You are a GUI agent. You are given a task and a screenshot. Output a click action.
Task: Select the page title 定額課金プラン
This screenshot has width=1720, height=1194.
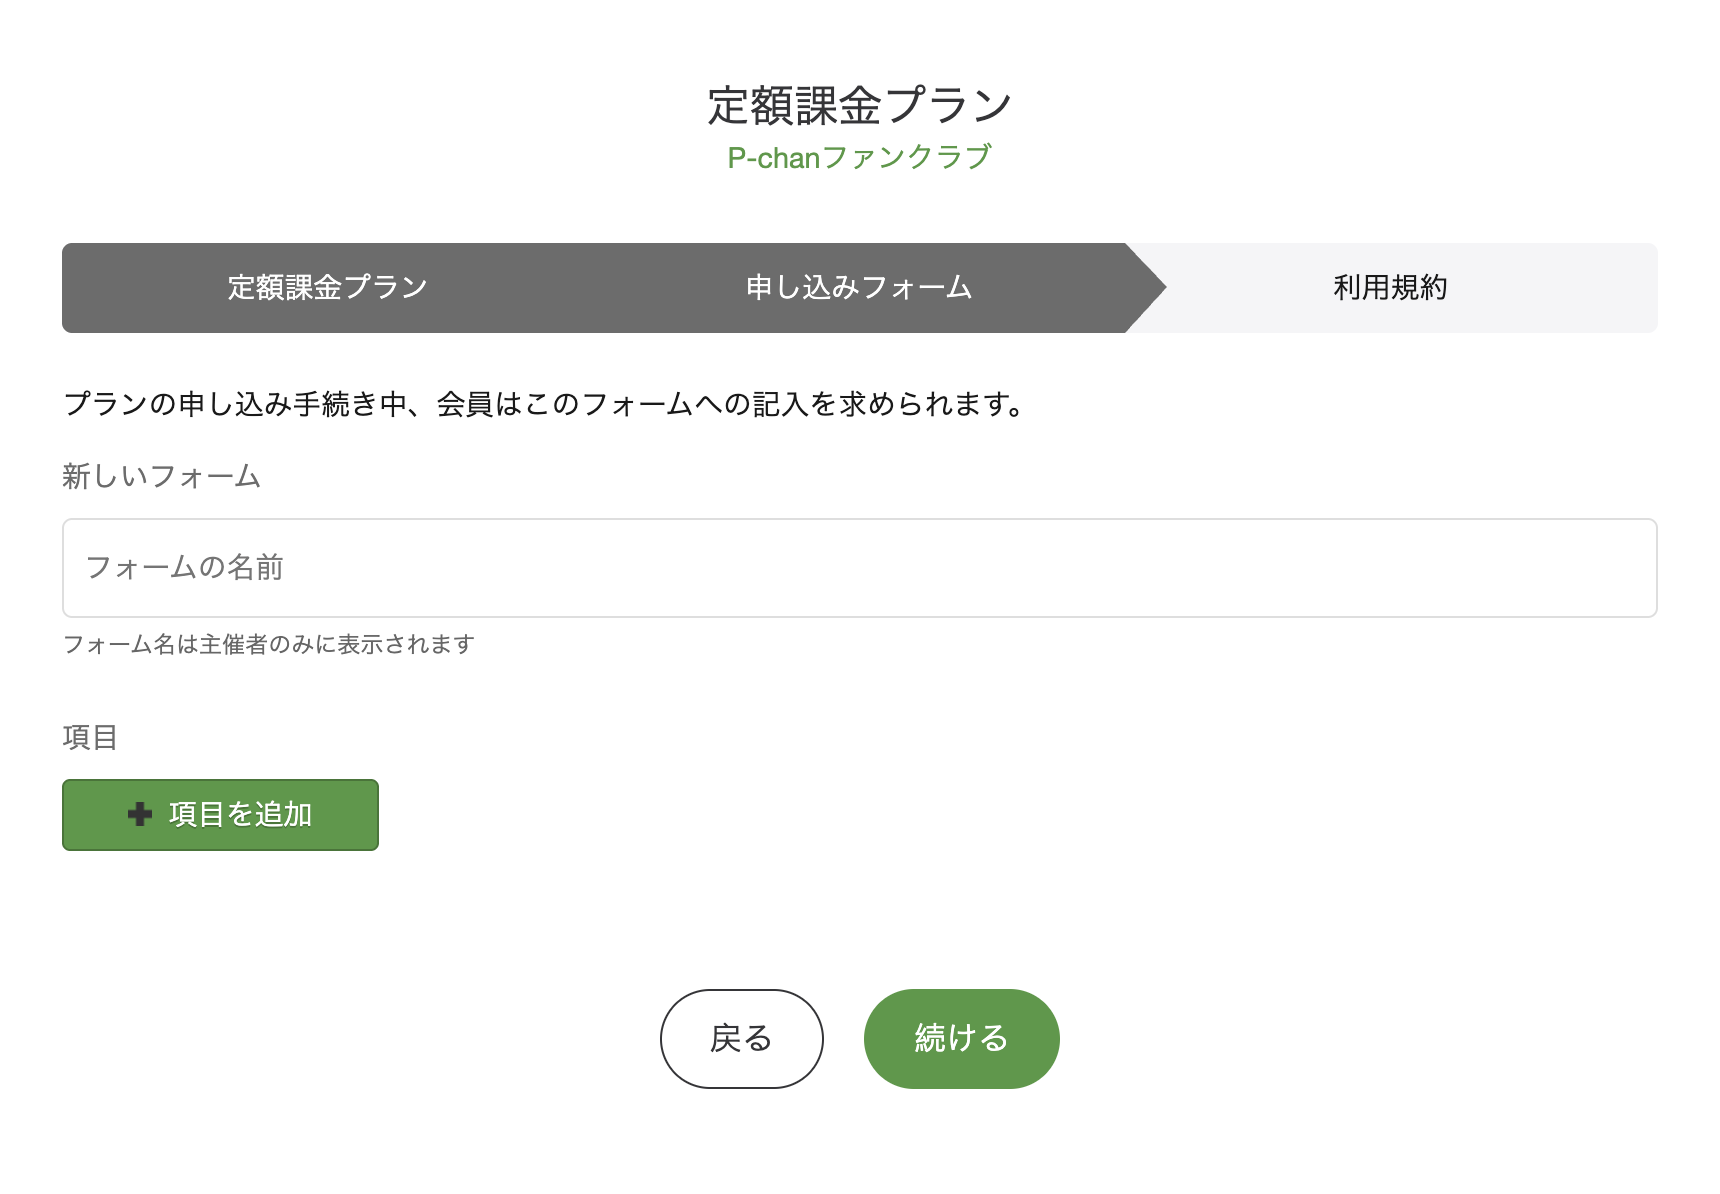(860, 101)
